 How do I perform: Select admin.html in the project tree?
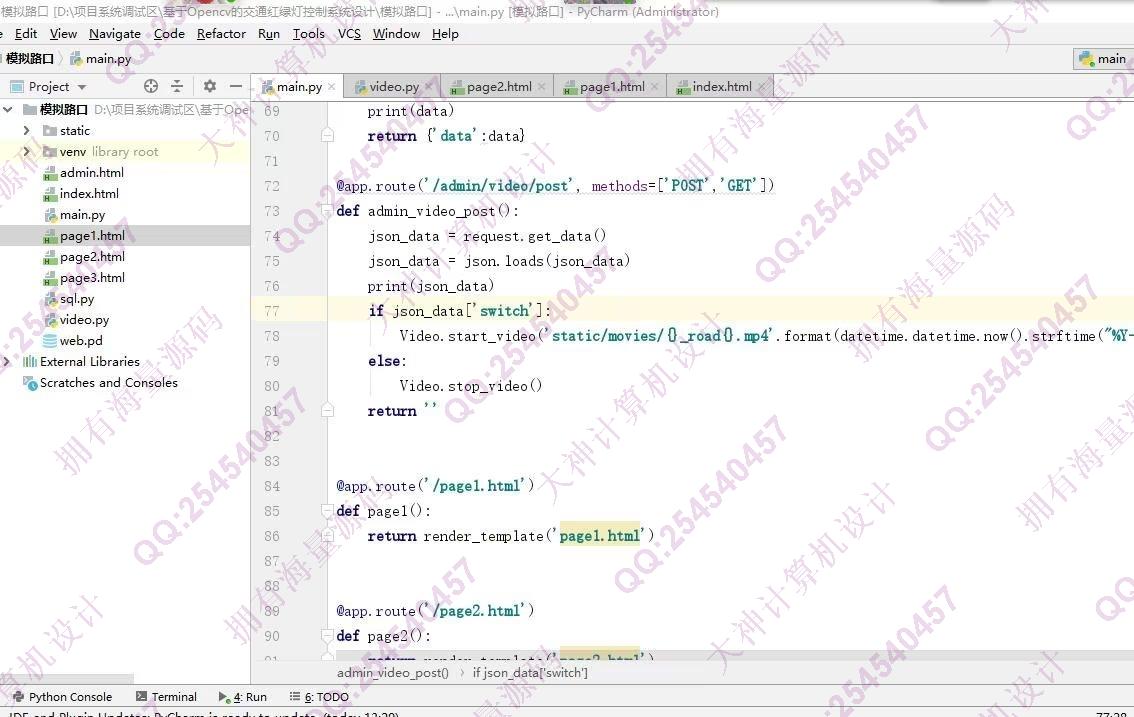[x=91, y=172]
